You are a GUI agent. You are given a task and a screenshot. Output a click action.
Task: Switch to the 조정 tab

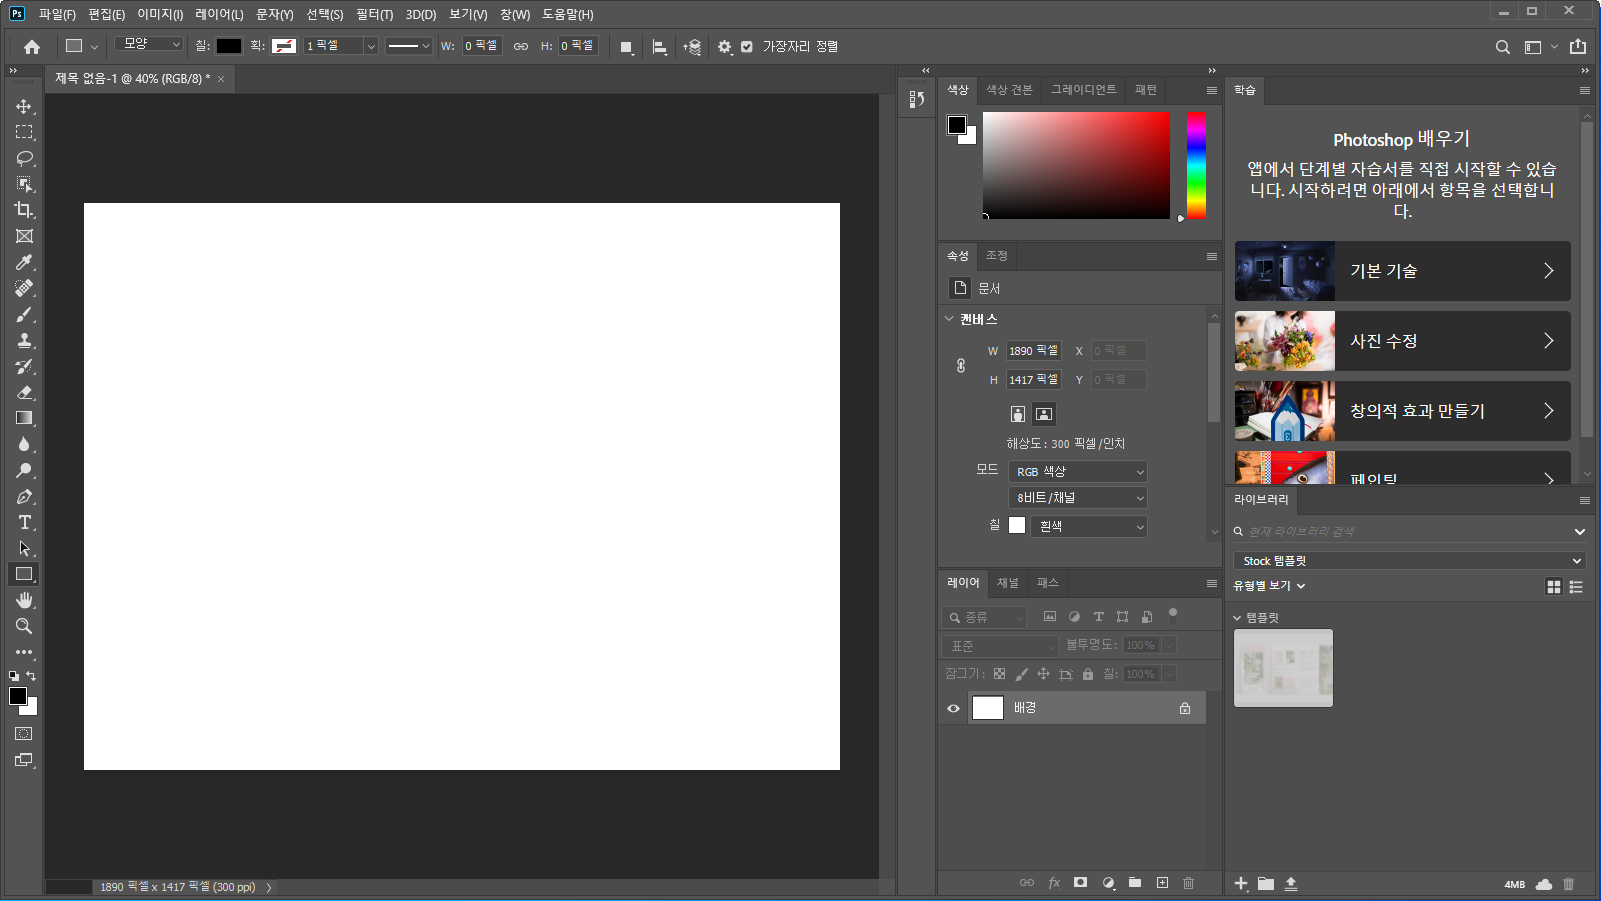tap(997, 256)
